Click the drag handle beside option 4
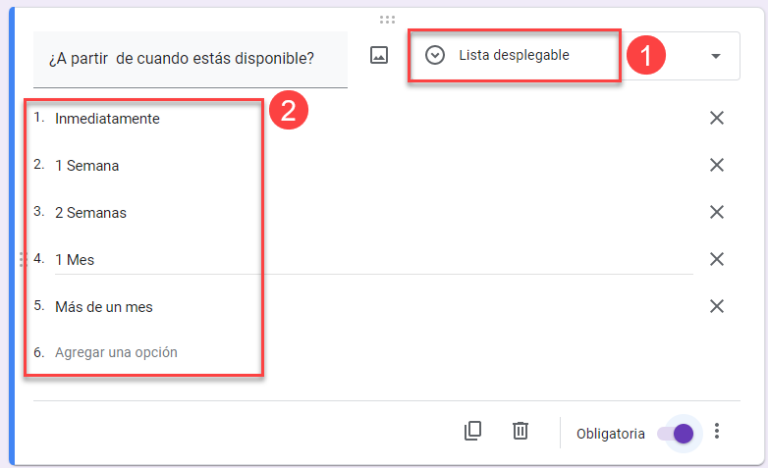The height and width of the screenshot is (468, 768). 23,259
